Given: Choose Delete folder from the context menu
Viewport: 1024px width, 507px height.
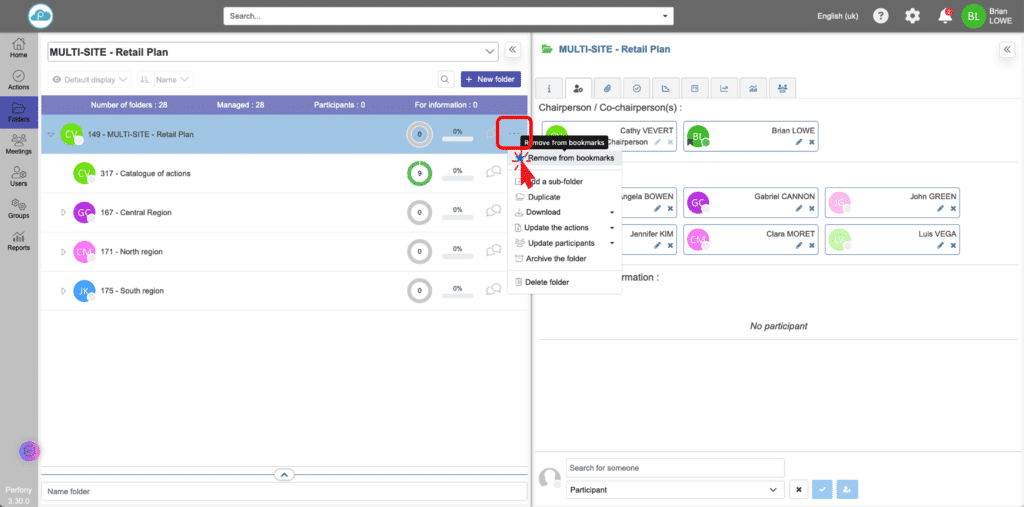Looking at the screenshot, I should (546, 282).
